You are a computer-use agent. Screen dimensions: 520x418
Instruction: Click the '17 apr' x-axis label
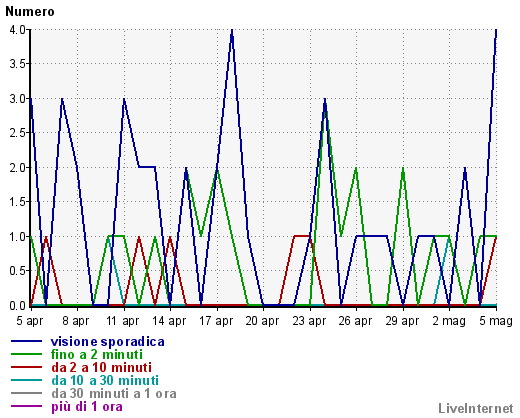tap(216, 321)
